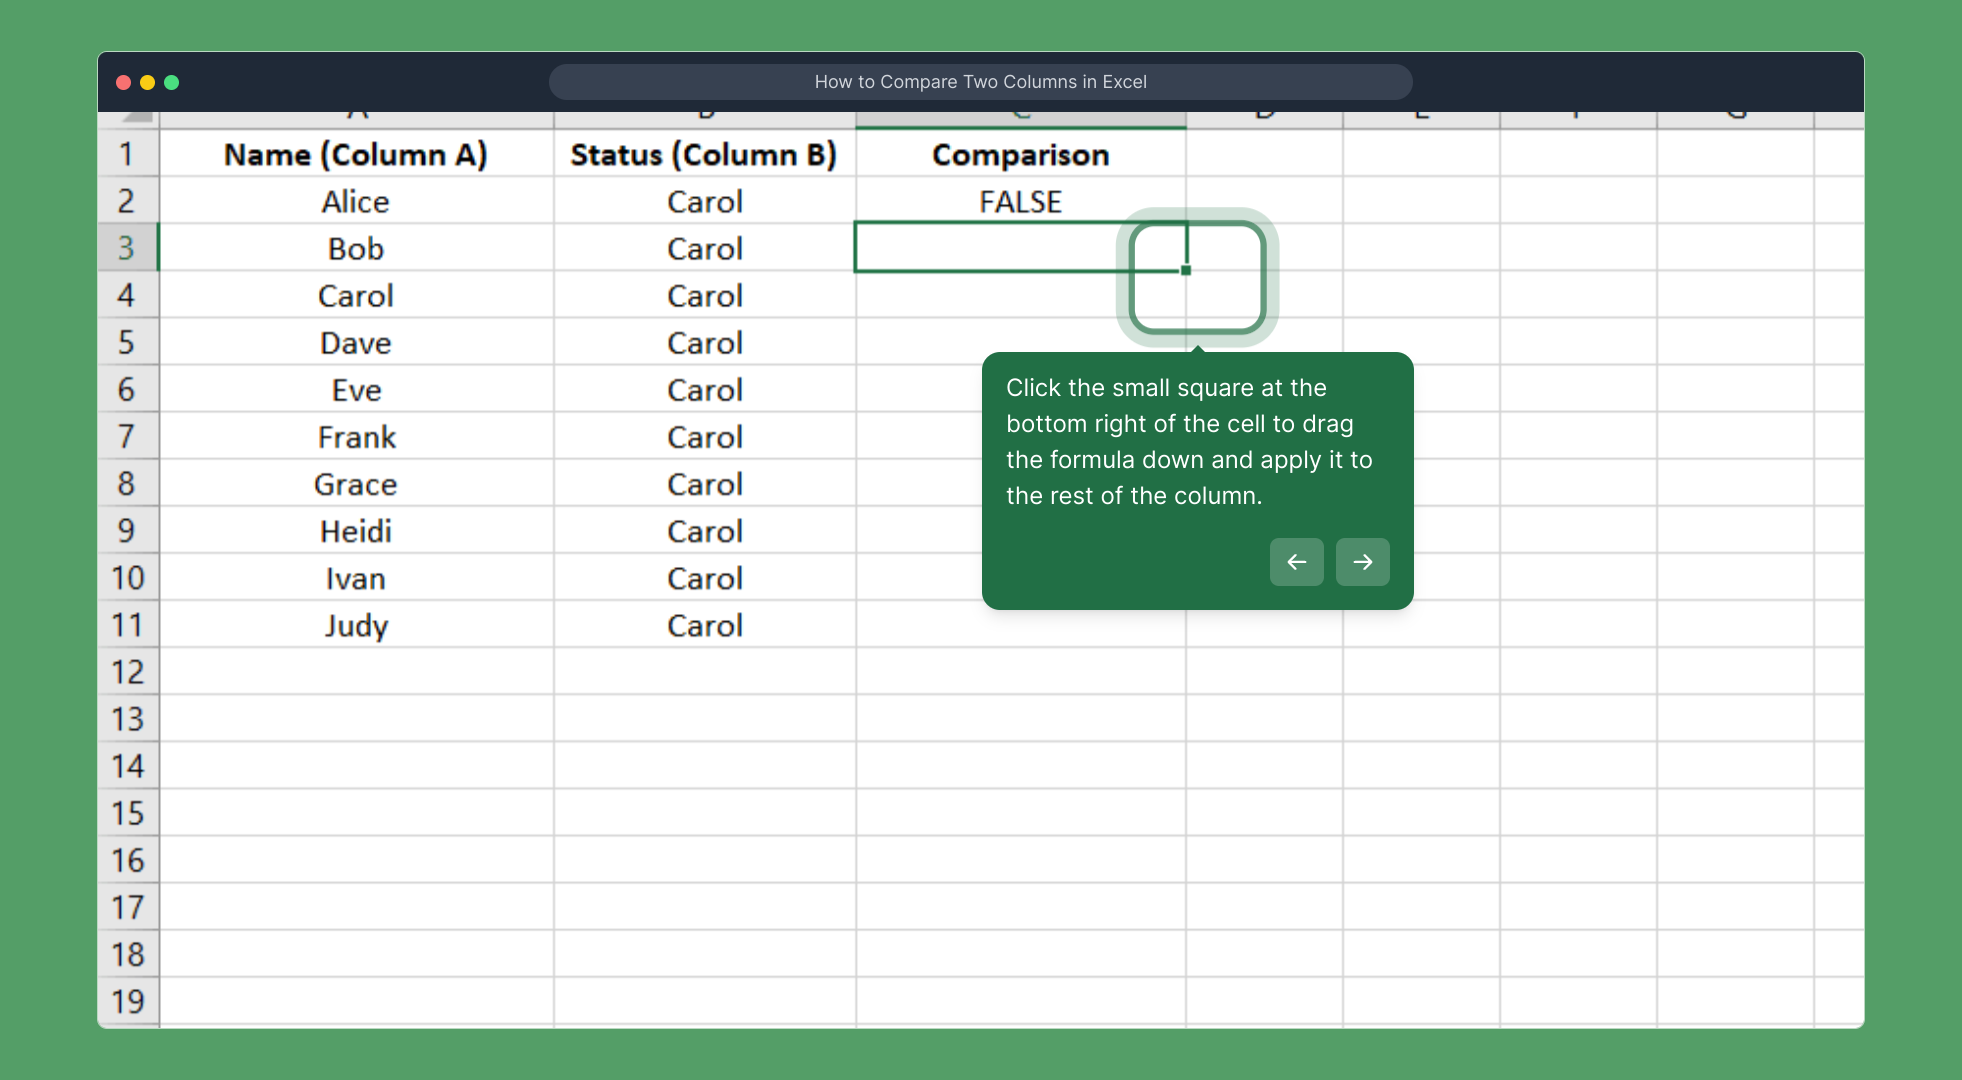Image resolution: width=1962 pixels, height=1080 pixels.
Task: Click the red close traffic light
Action: (x=122, y=82)
